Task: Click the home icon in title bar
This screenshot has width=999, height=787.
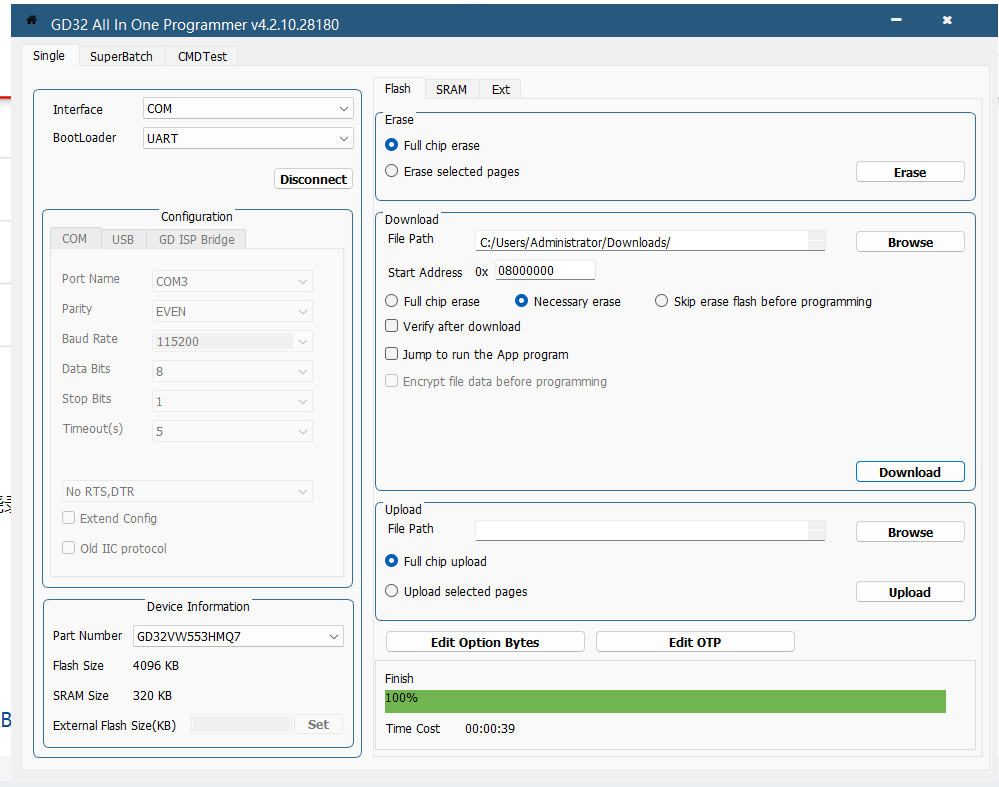Action: point(31,20)
